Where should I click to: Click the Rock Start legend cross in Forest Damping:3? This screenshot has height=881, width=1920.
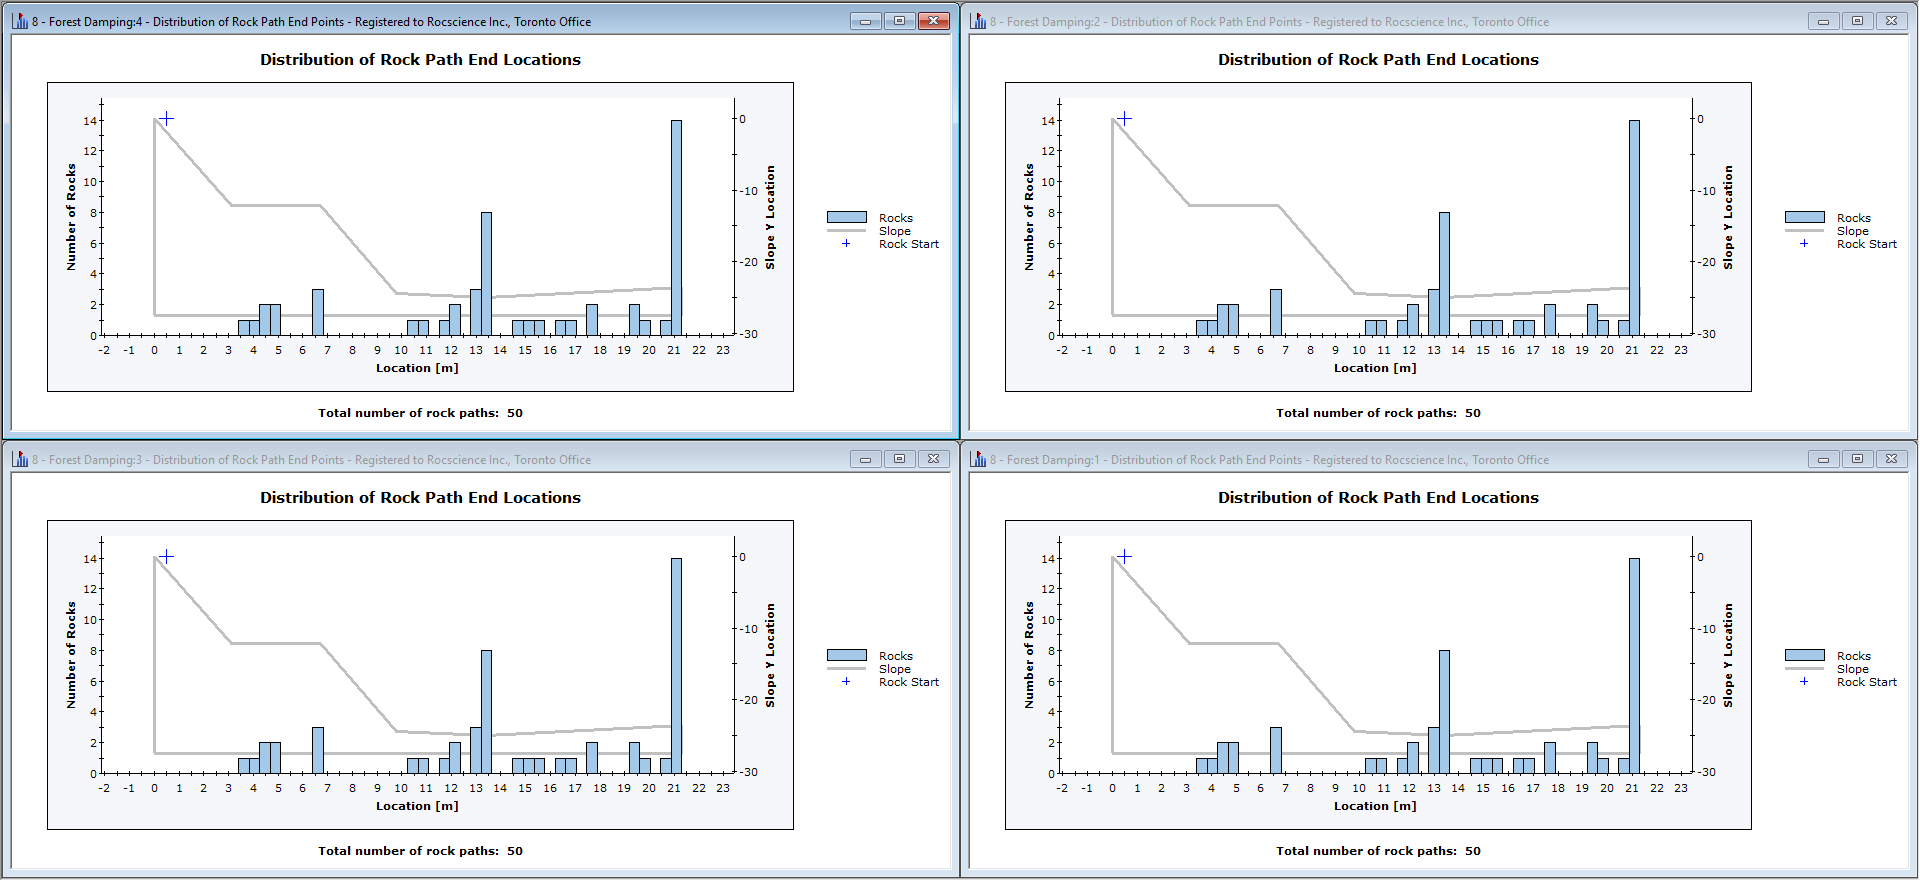tap(846, 682)
